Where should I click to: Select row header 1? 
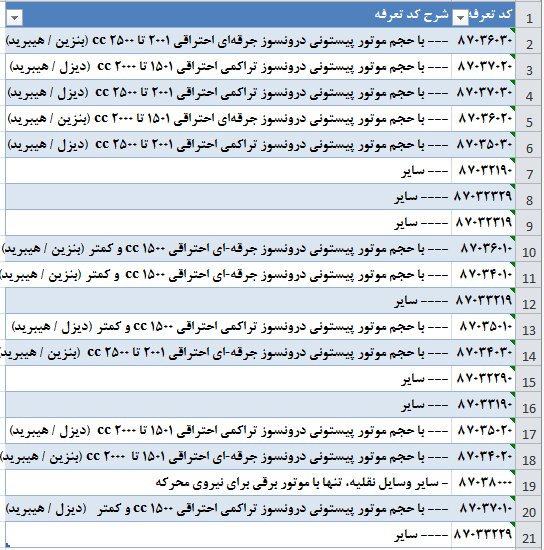[x=529, y=15]
